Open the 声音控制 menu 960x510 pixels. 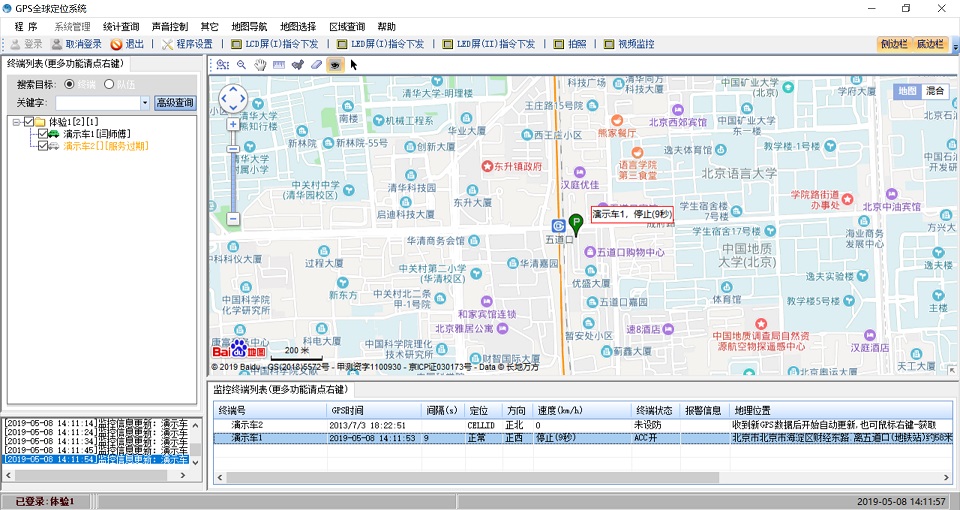pos(170,26)
